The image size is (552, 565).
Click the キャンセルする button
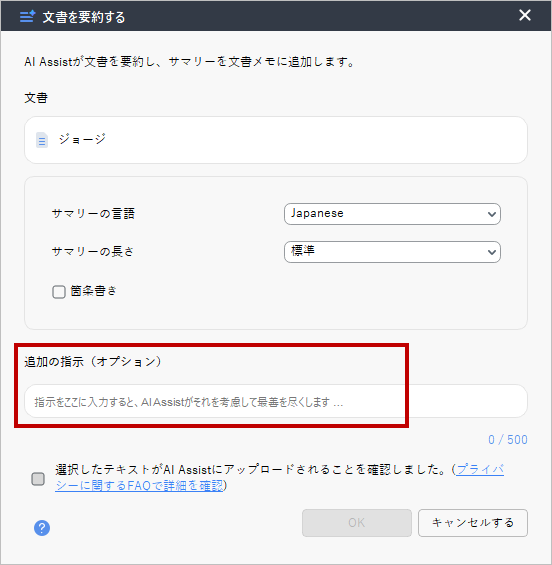[473, 522]
